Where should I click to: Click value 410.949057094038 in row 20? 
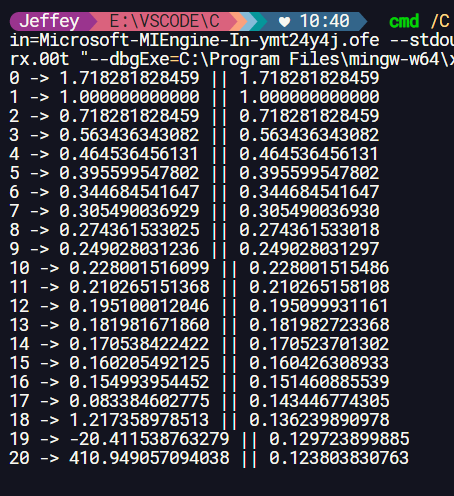click(x=149, y=458)
